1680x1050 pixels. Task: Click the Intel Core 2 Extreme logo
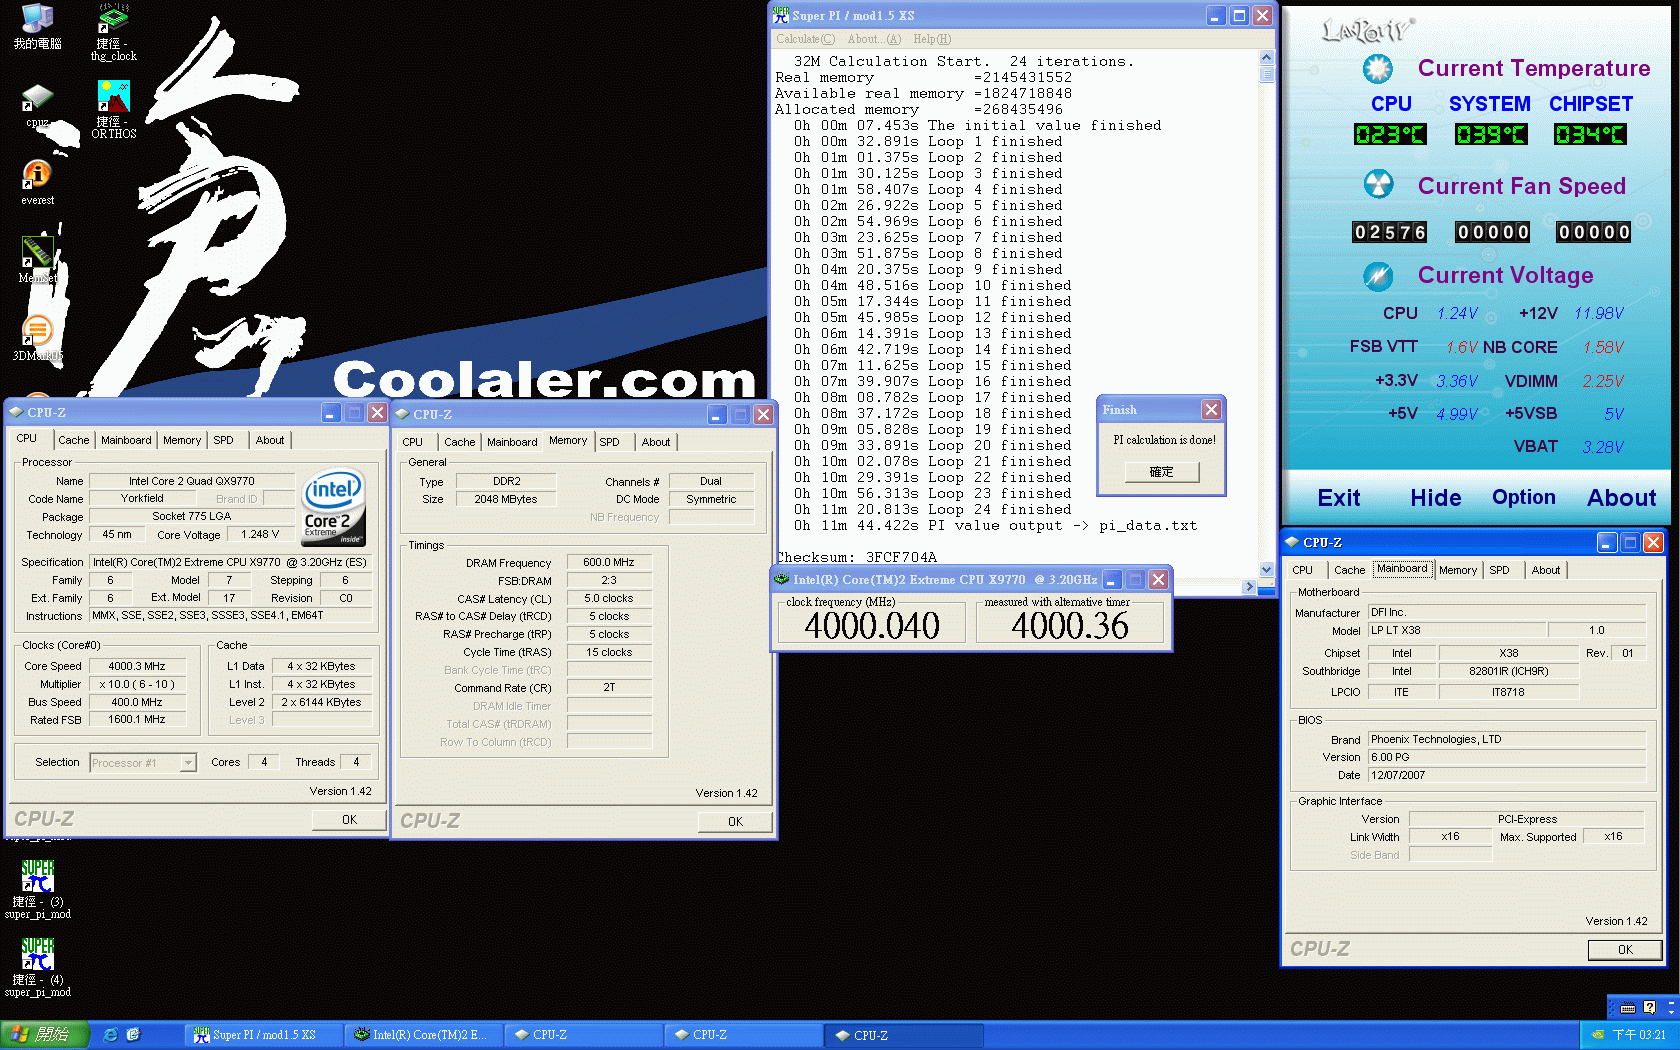[334, 508]
